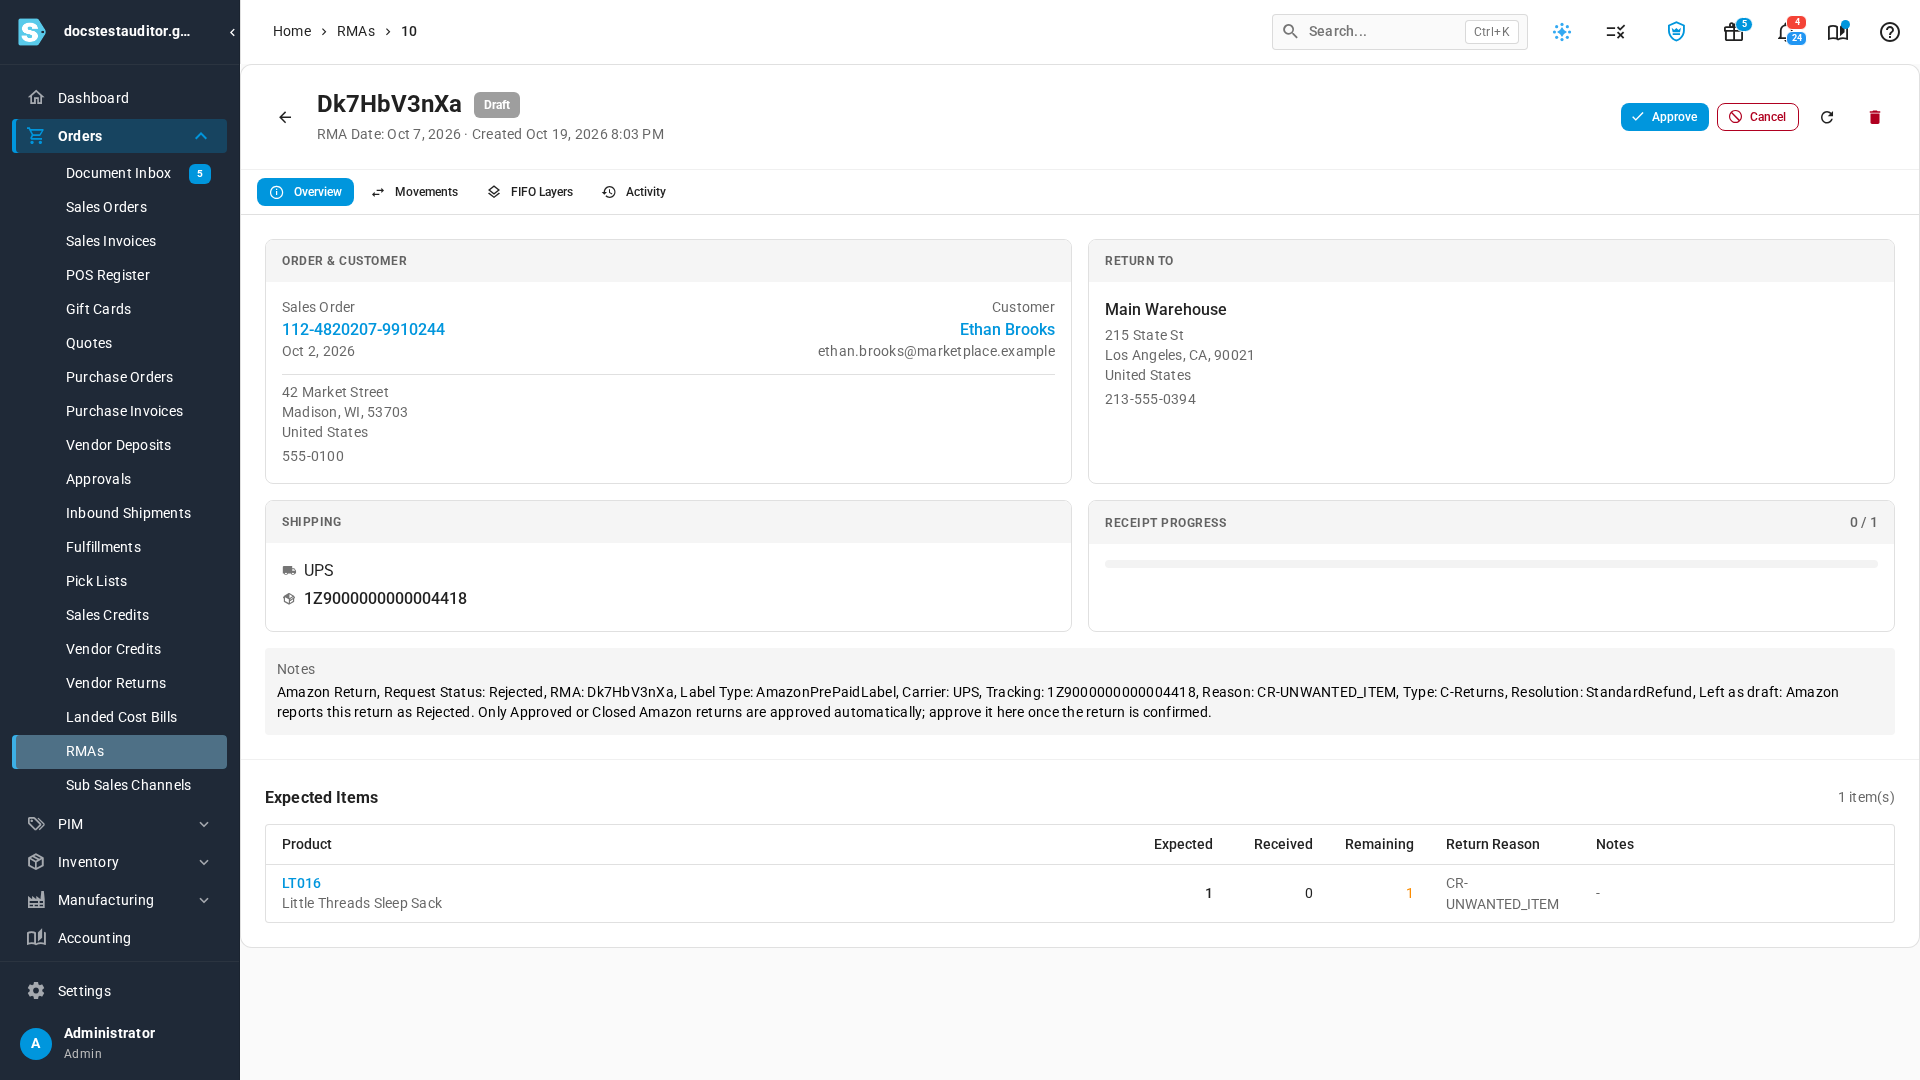Click the back arrow next to Dk7HbV3nXa
Image resolution: width=1920 pixels, height=1080 pixels.
(x=285, y=118)
